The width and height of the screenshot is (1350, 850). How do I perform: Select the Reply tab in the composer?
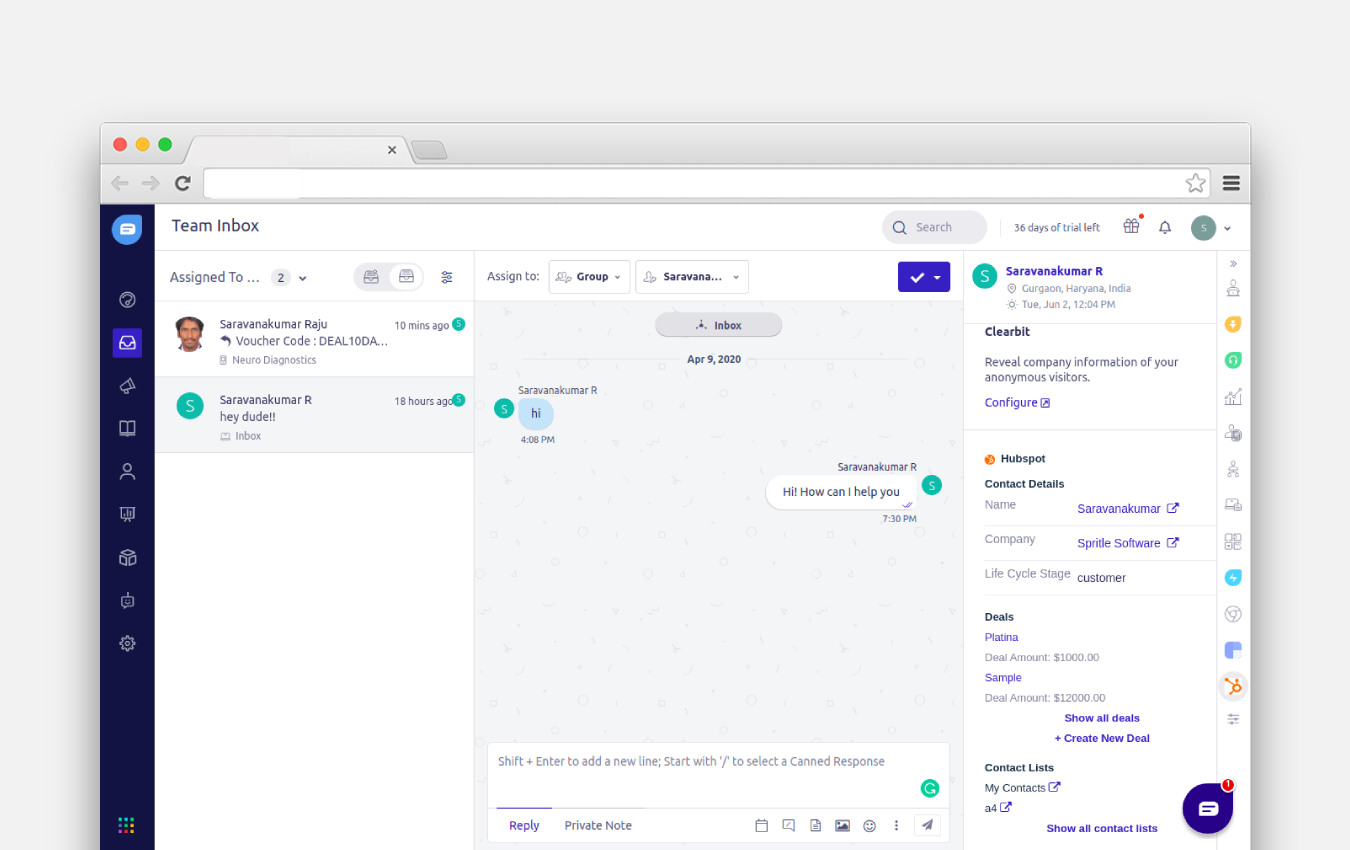524,825
